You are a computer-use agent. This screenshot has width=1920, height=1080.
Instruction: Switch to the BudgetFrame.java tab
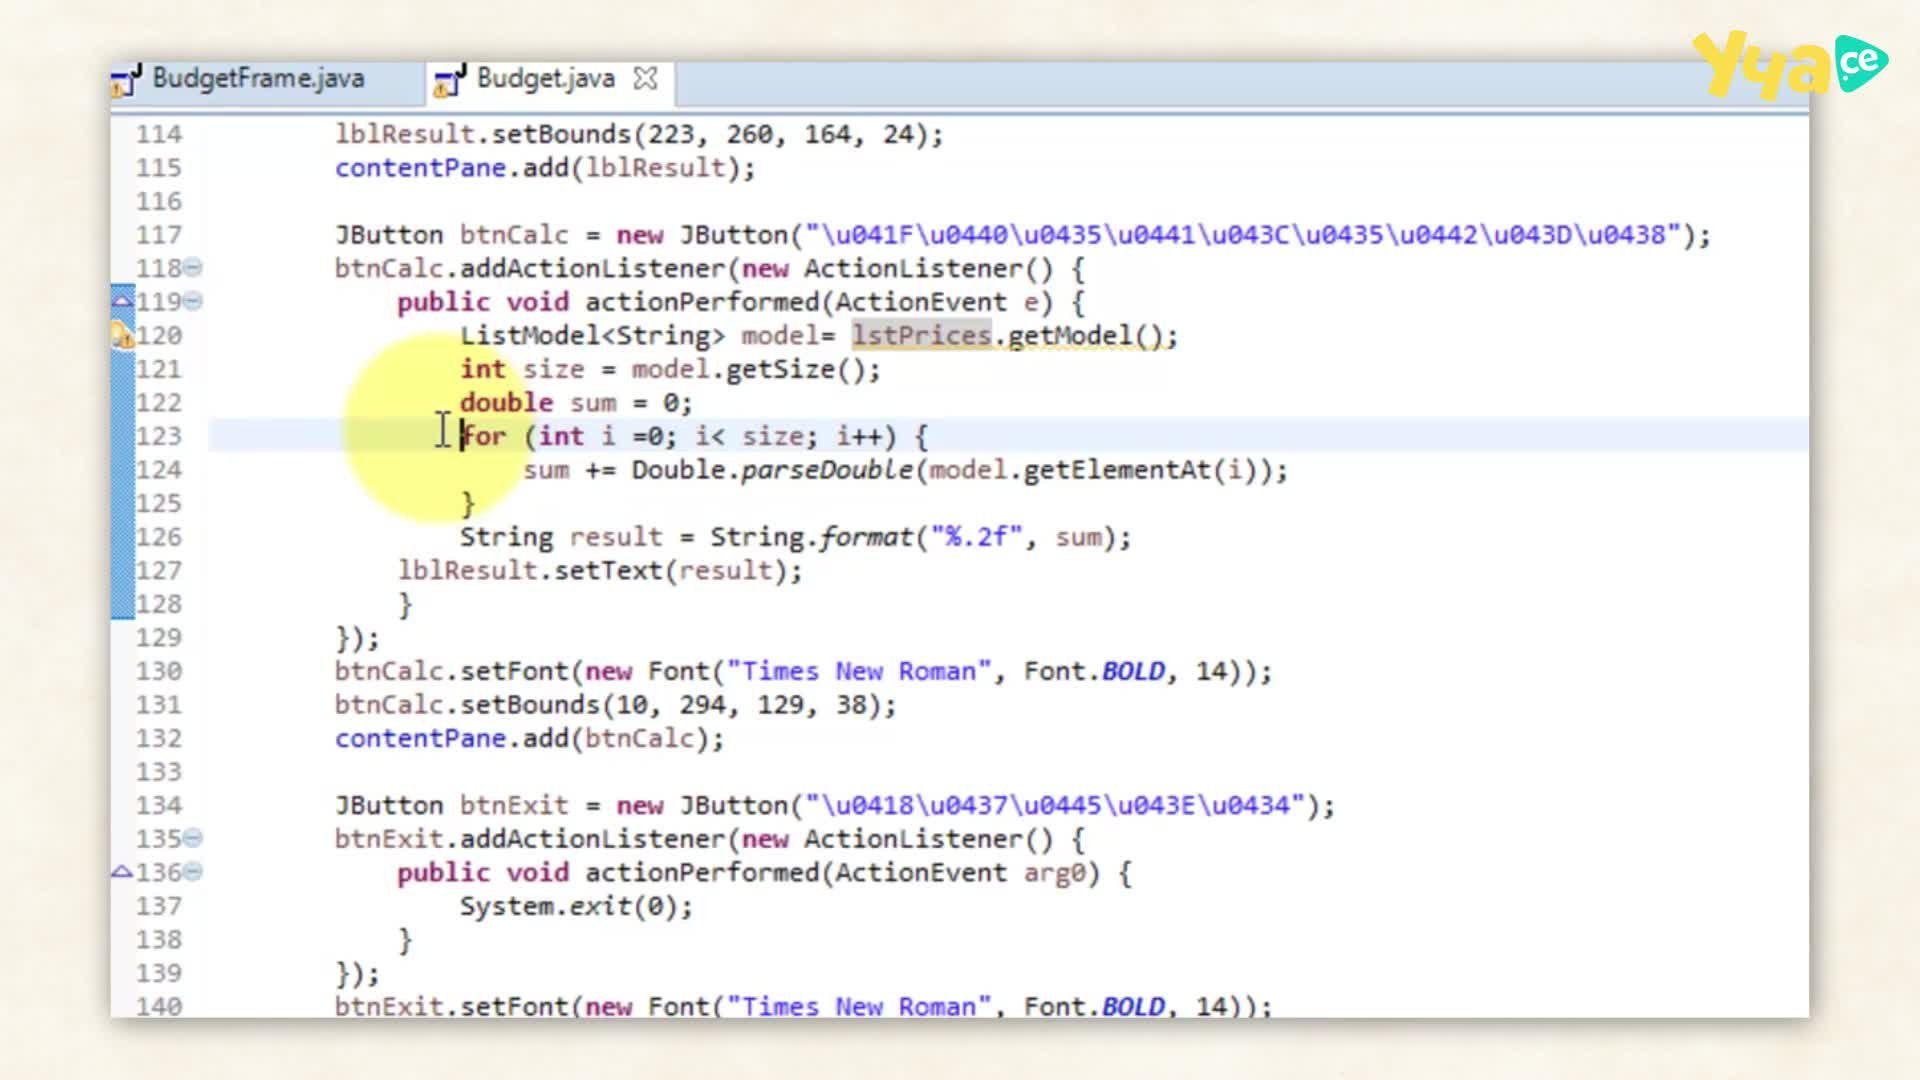point(258,79)
